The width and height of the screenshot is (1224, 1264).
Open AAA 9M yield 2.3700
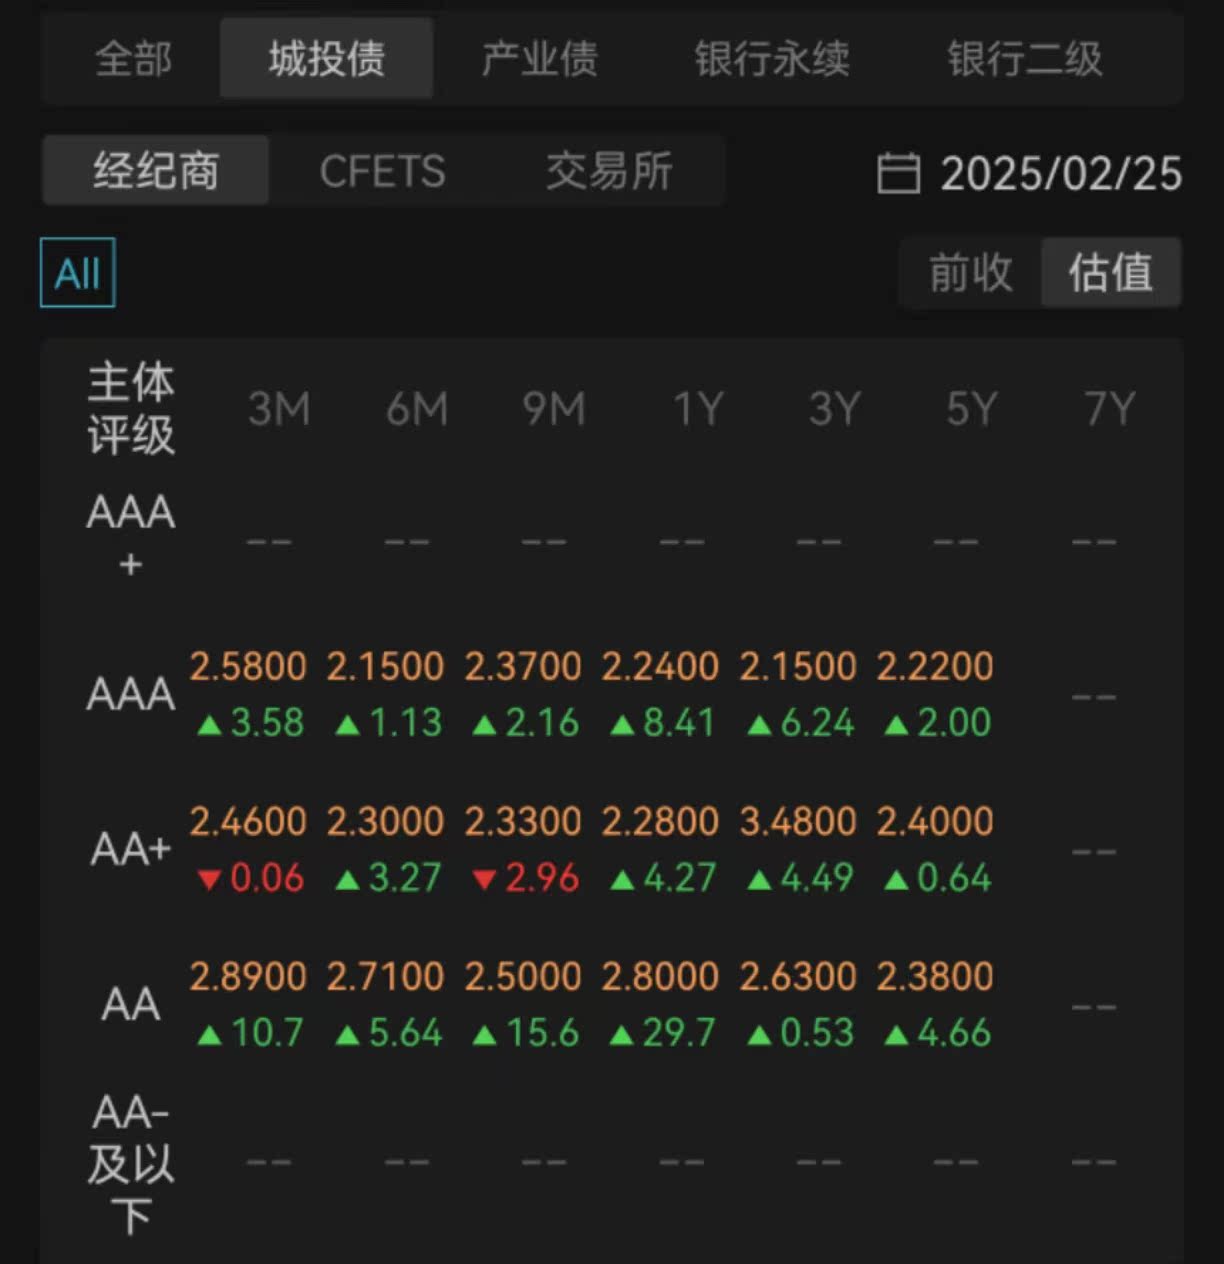(x=523, y=666)
